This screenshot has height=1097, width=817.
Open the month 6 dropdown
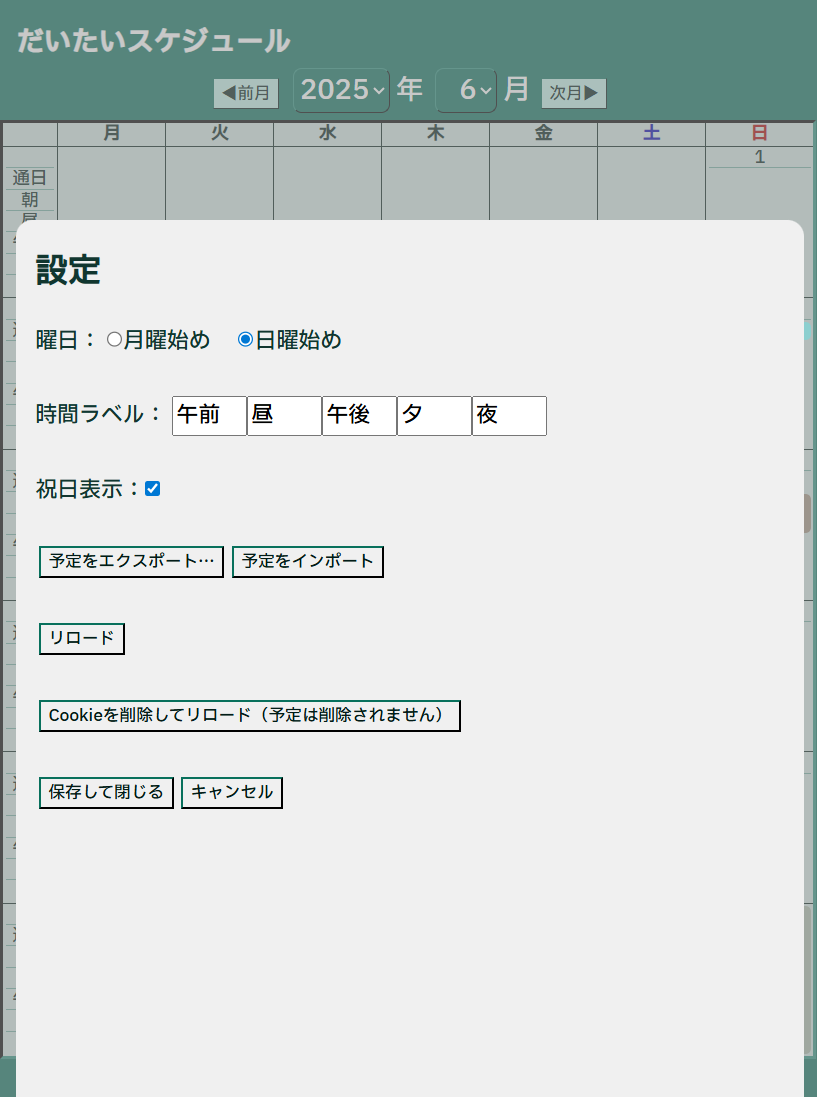point(466,91)
